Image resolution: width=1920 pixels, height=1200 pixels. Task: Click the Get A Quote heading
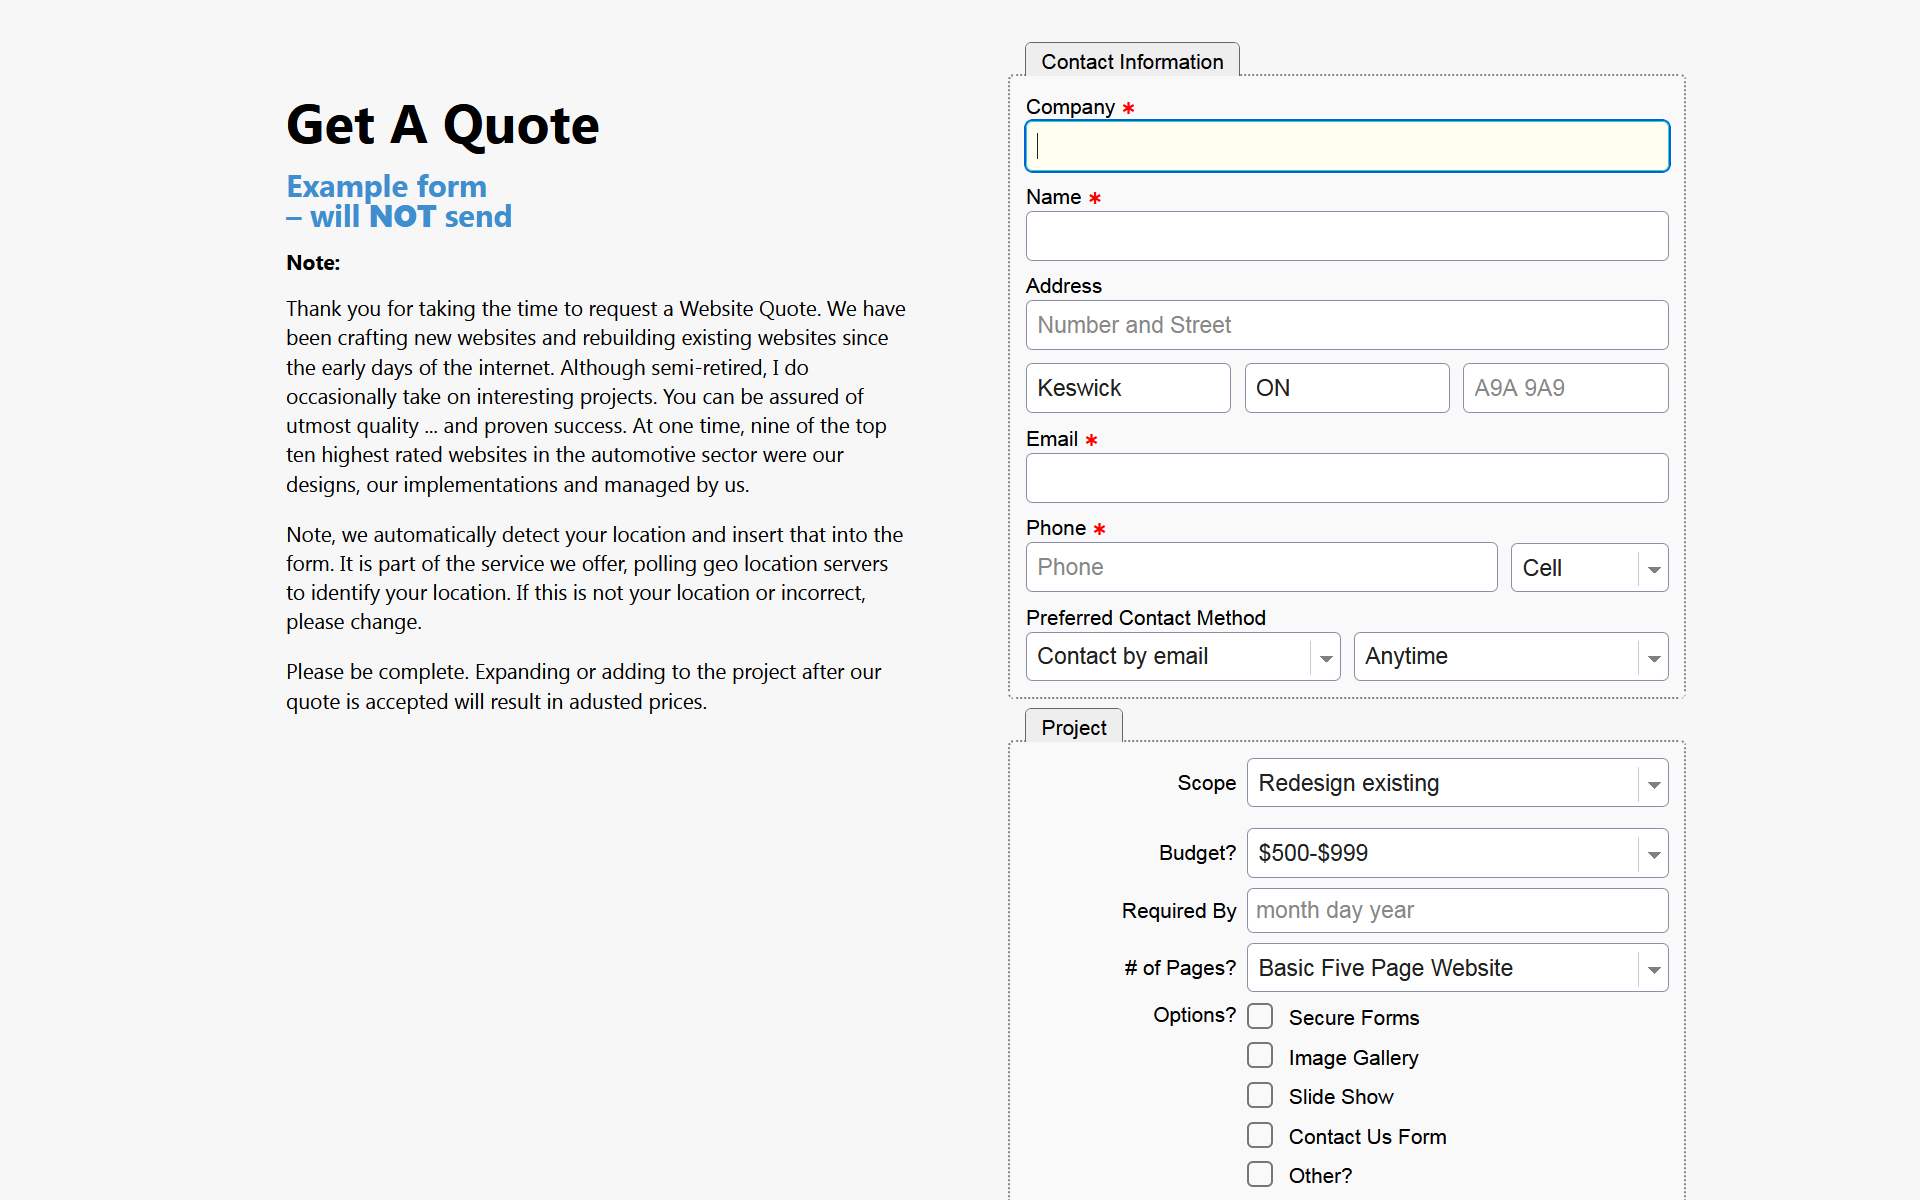(x=442, y=125)
